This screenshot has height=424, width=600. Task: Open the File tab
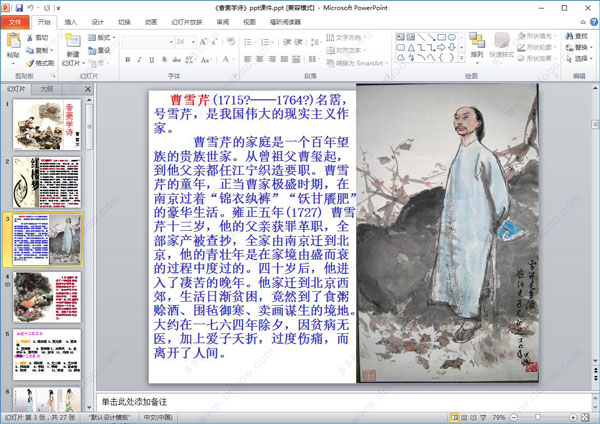(x=15, y=22)
